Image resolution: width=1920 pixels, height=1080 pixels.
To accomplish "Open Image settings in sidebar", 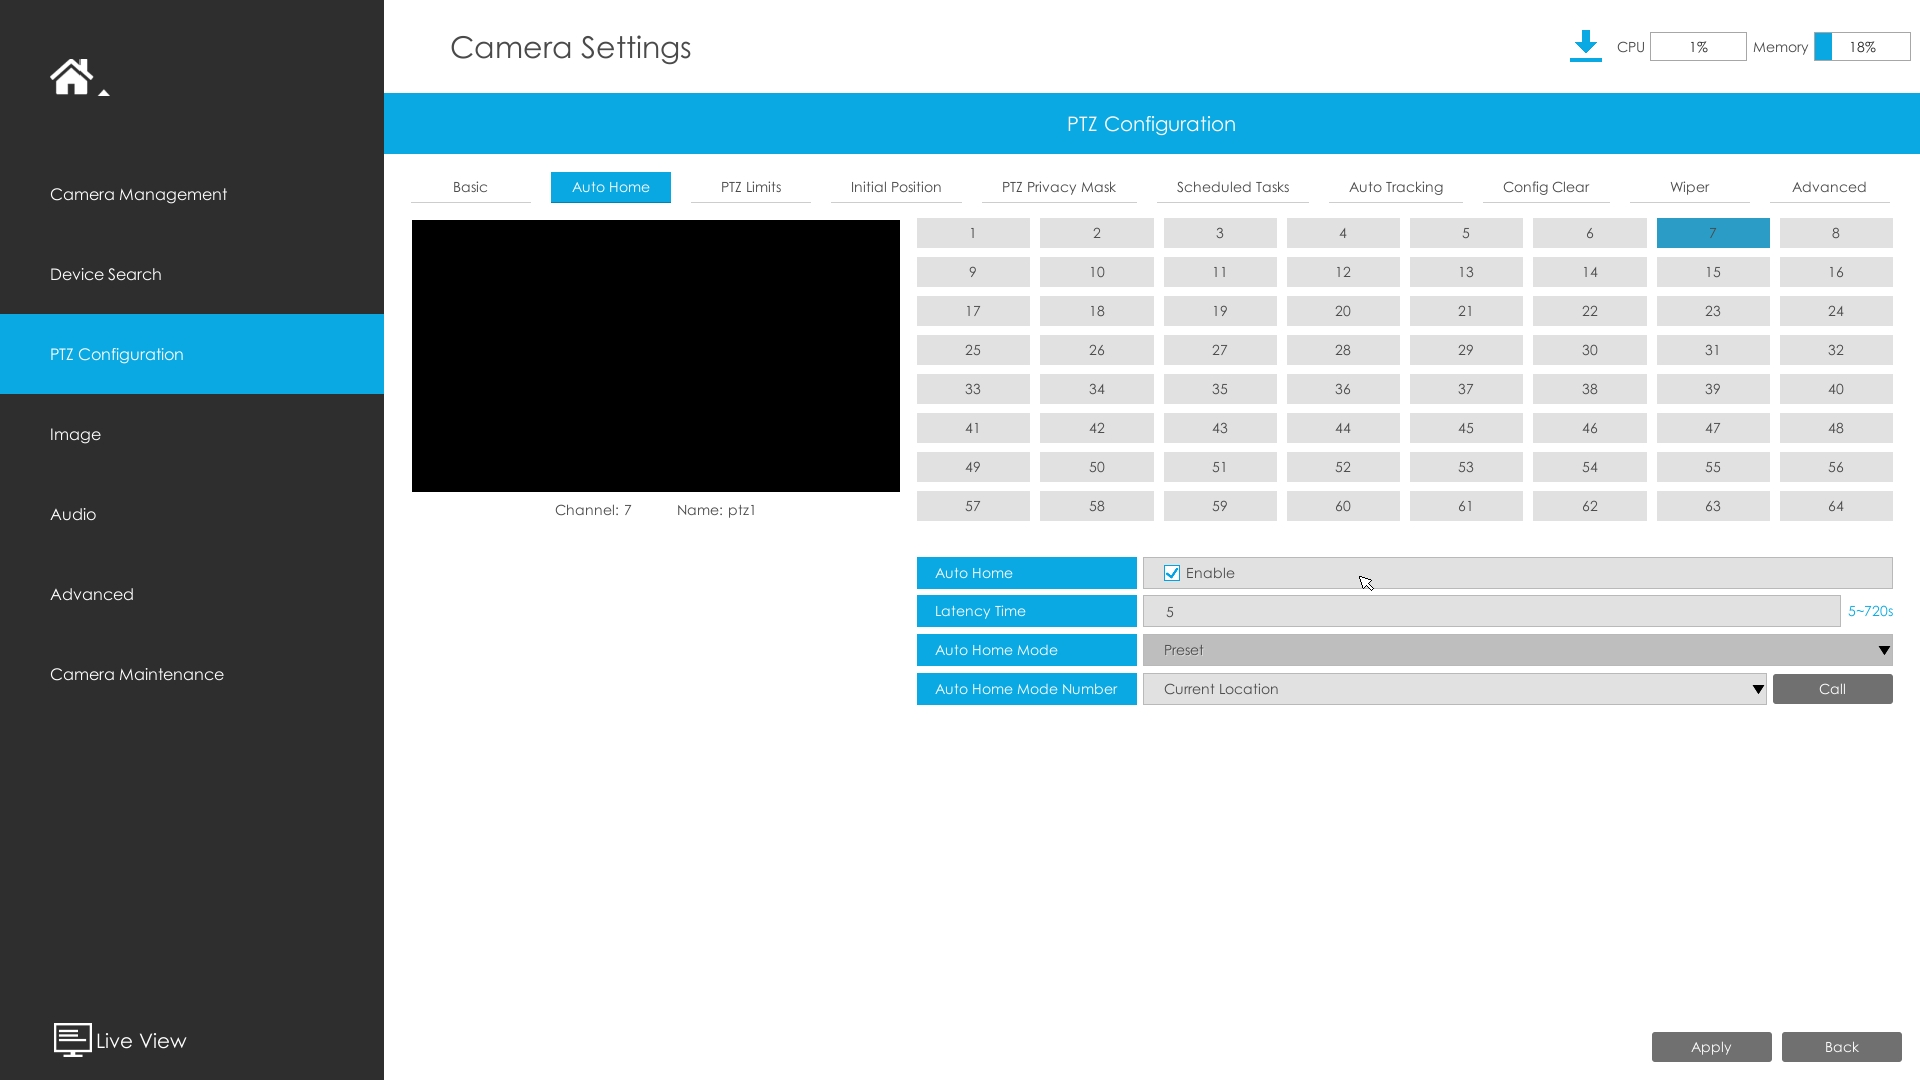I will pyautogui.click(x=192, y=434).
